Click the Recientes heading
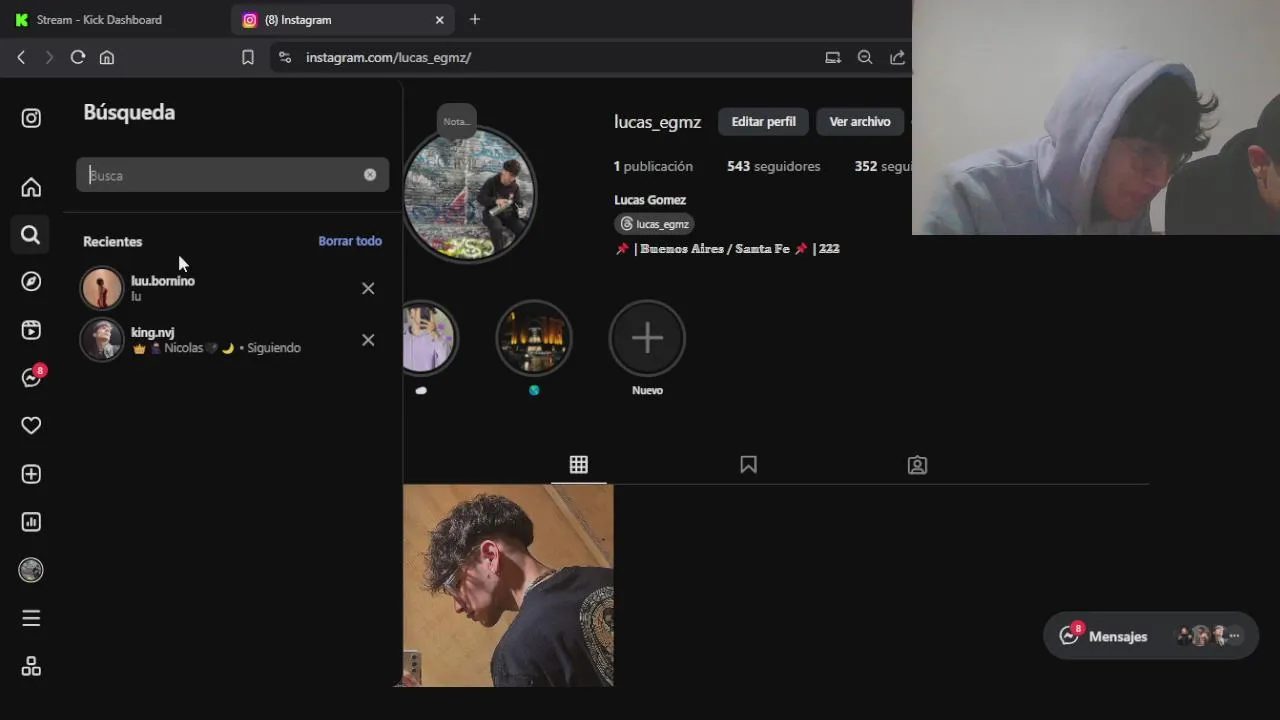The height and width of the screenshot is (720, 1280). 113,241
